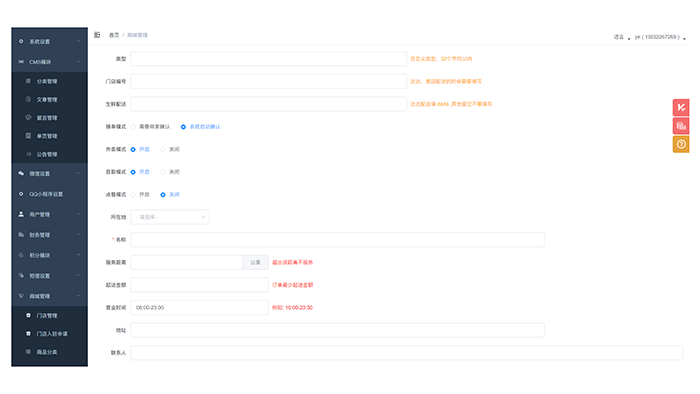Click the 门店管理 store icon
Screen dimensions: 700x394
(28, 315)
